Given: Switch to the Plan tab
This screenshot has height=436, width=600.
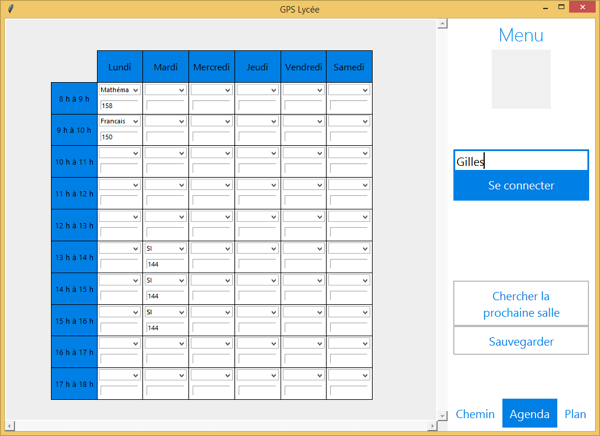Looking at the screenshot, I should [575, 414].
